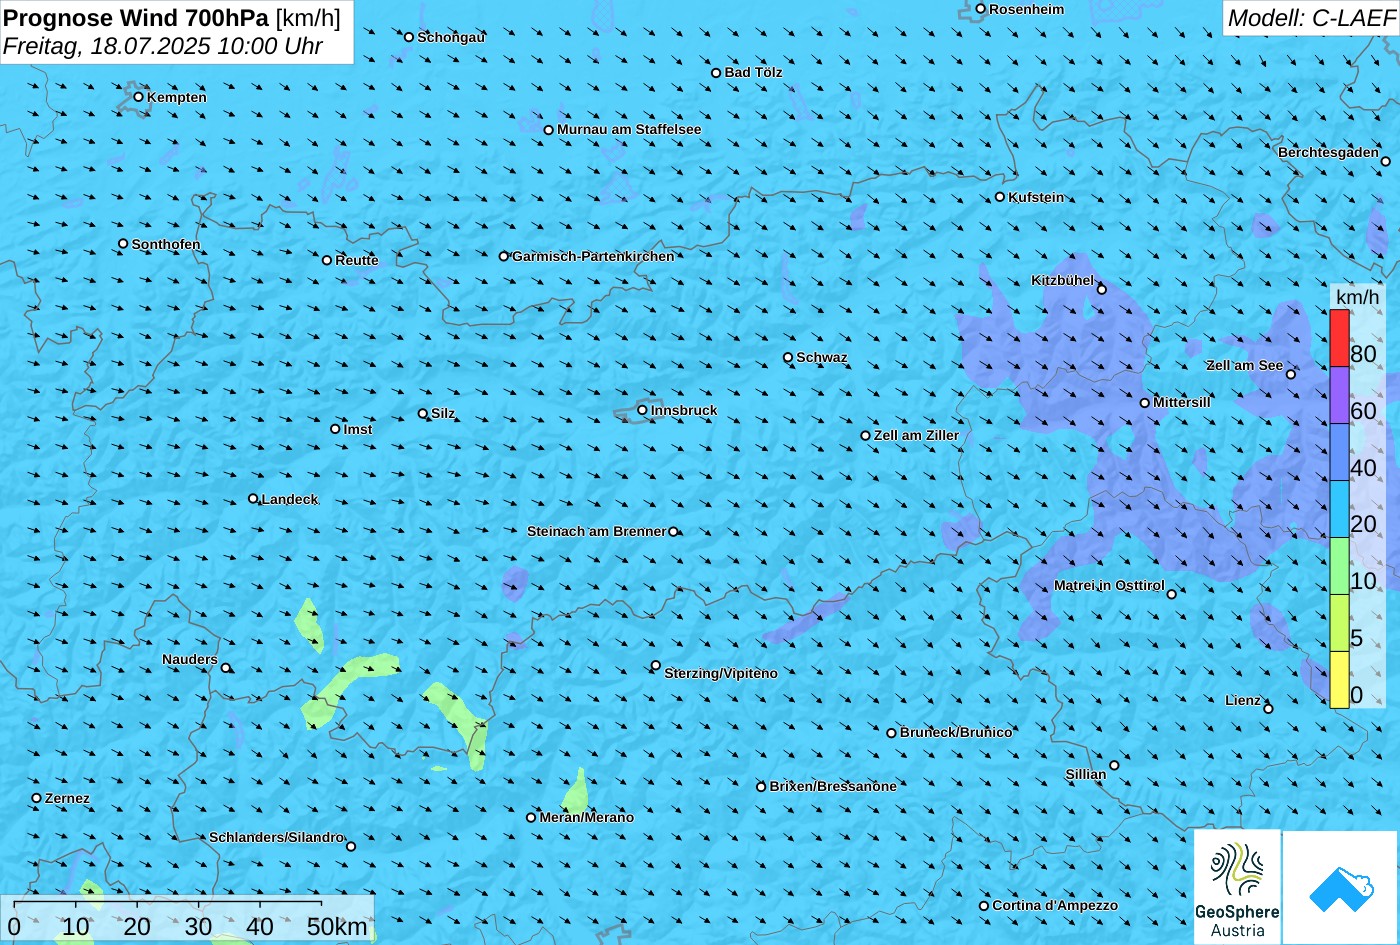The width and height of the screenshot is (1400, 945).
Task: Click the blue cloud logo icon
Action: (1340, 888)
